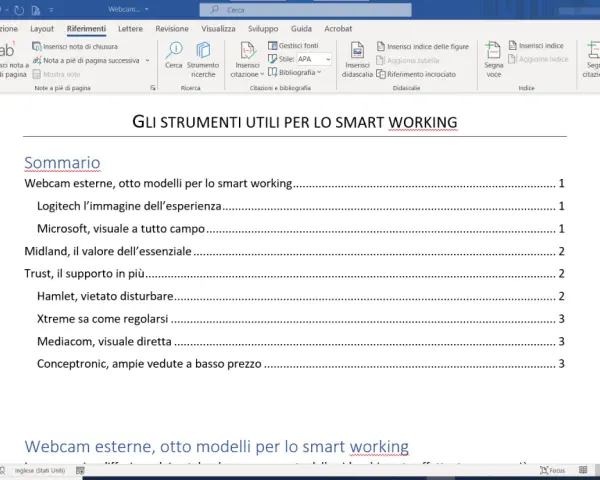Open the Visualizza tab
Image resolution: width=600 pixels, height=480 pixels.
[218, 29]
